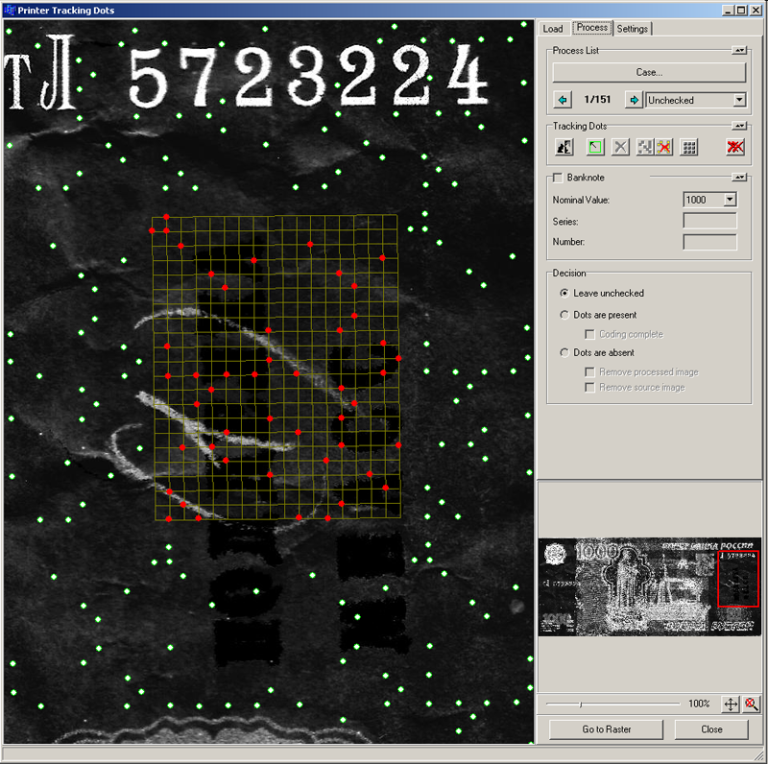Click the red-crossed yellow dots icon

pyautogui.click(x=663, y=147)
